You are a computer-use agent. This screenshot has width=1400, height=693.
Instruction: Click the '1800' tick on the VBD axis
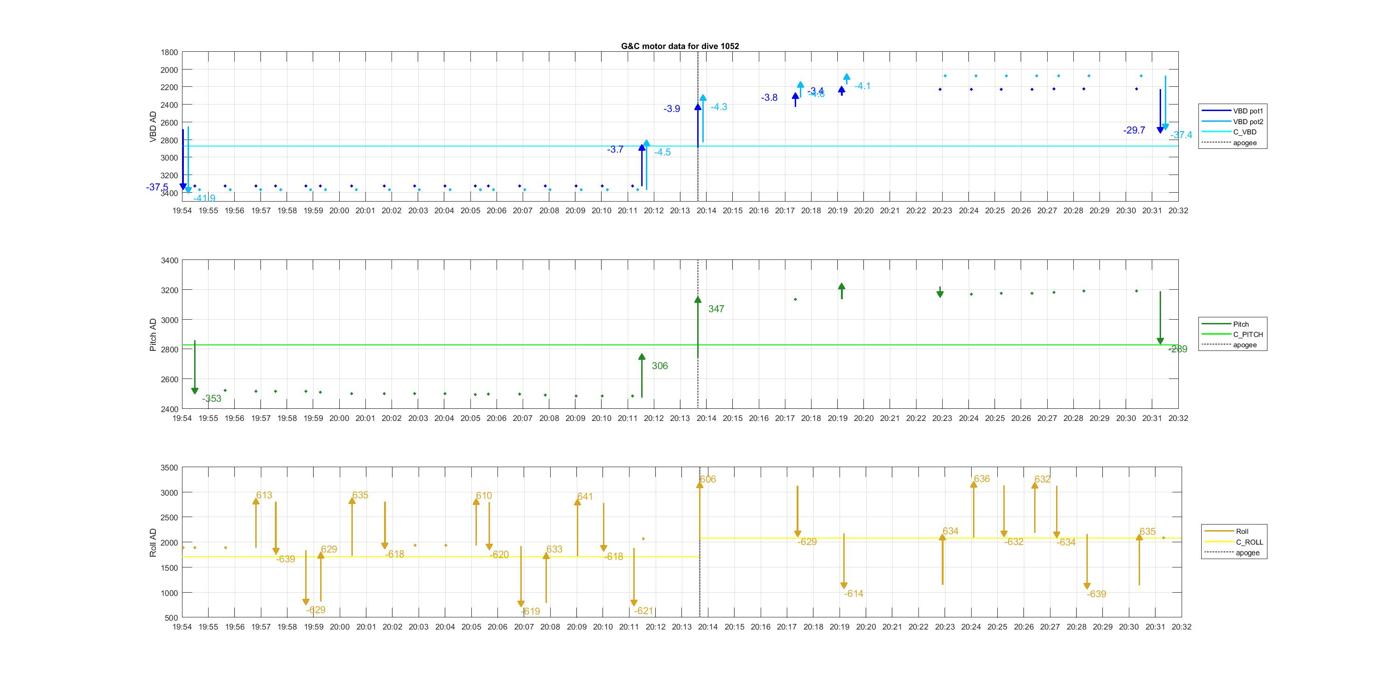[169, 52]
